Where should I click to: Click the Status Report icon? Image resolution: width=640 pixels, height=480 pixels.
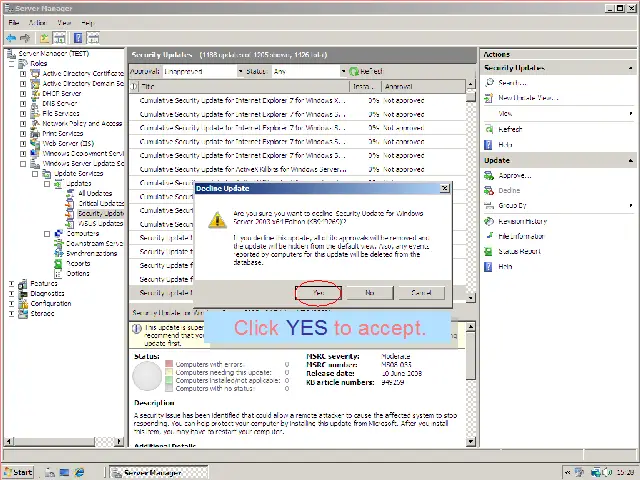tap(489, 251)
